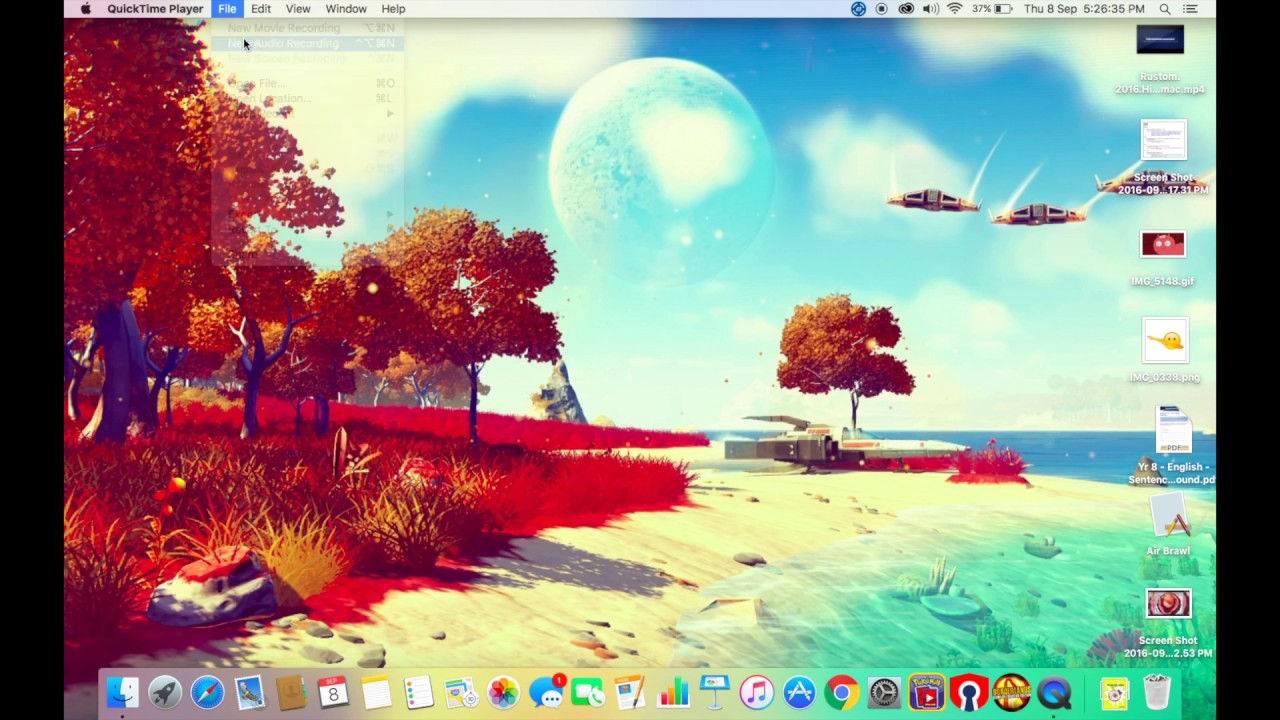Select Yr 8 - English PDF file
Screen dimensions: 1280x720
point(1172,446)
